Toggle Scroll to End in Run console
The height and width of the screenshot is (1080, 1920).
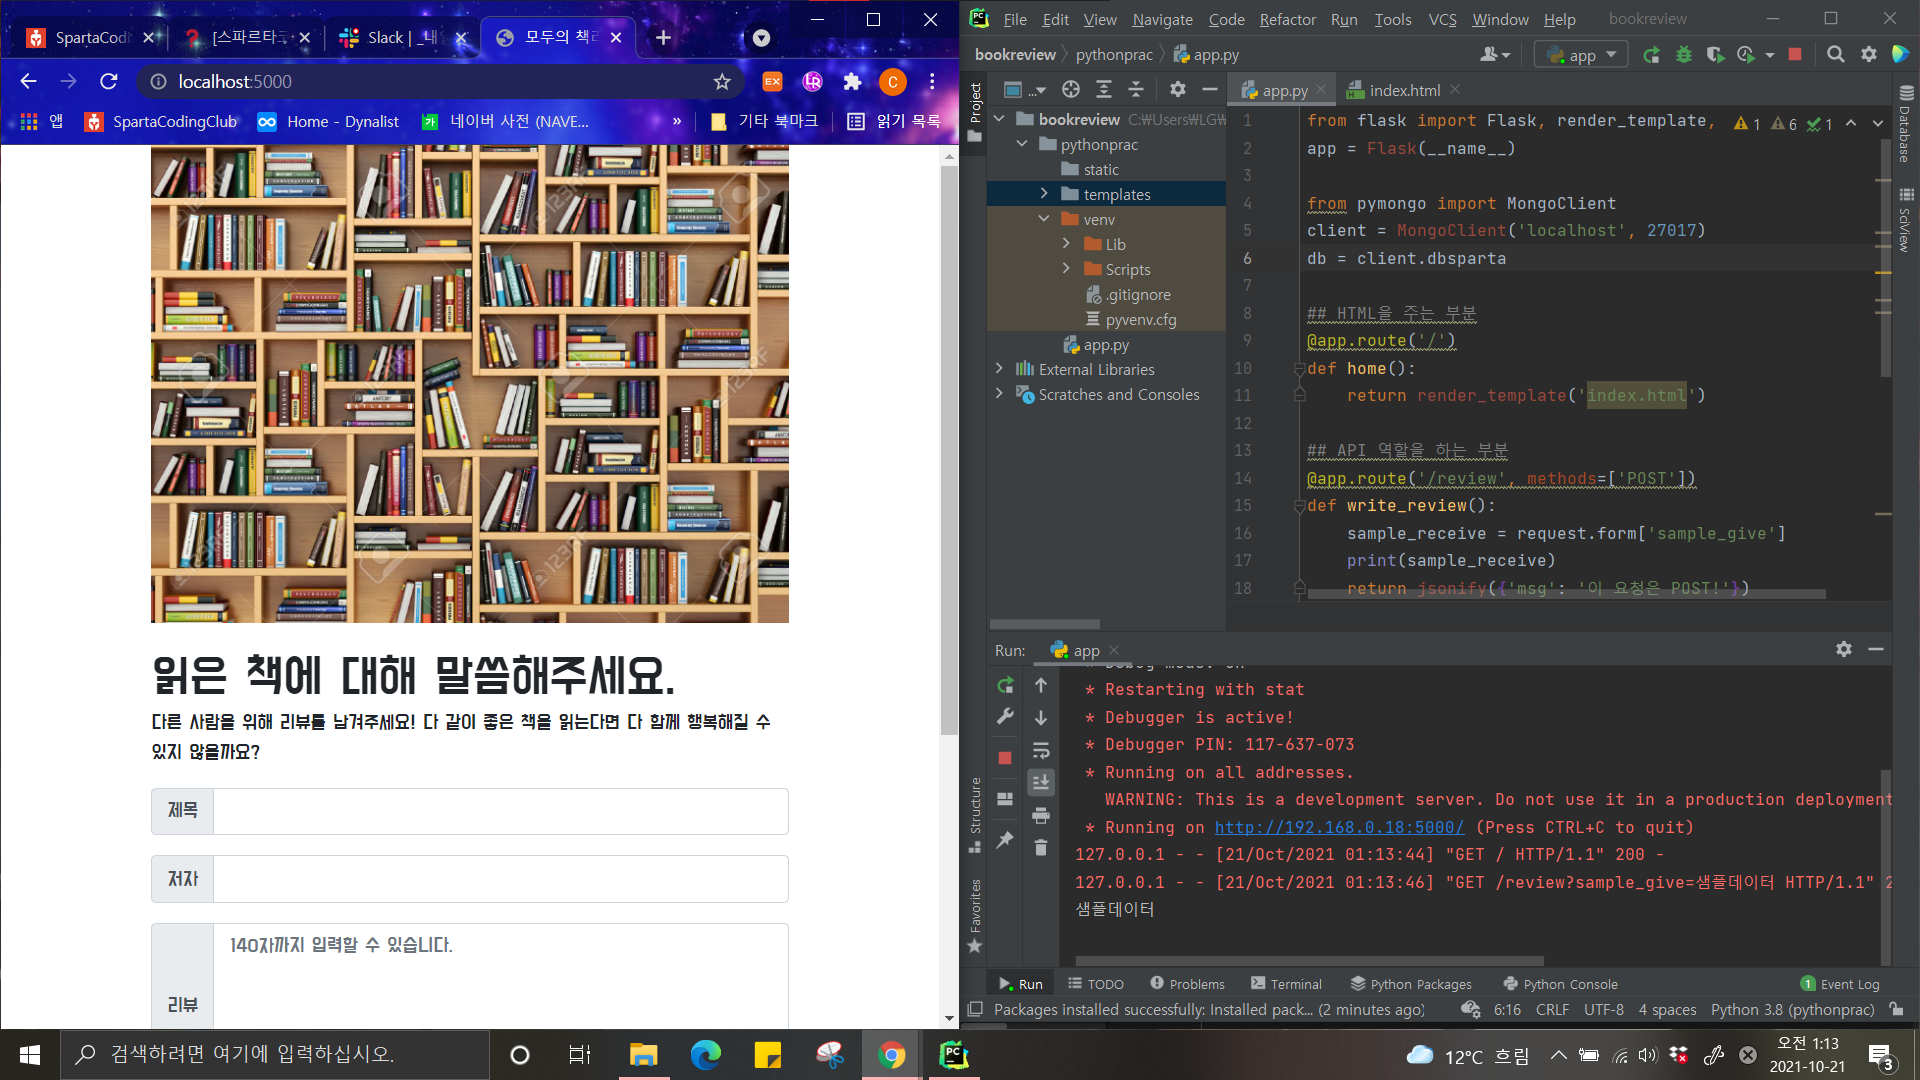[1041, 783]
